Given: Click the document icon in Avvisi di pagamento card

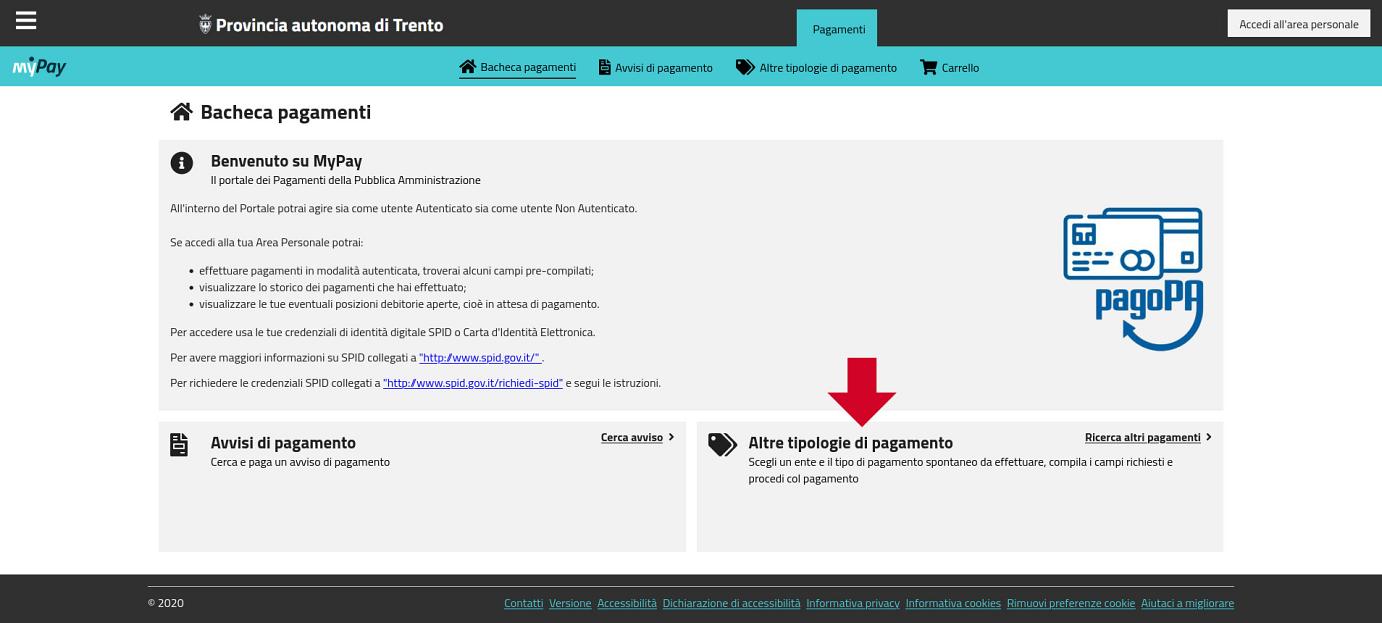Looking at the screenshot, I should pos(179,444).
